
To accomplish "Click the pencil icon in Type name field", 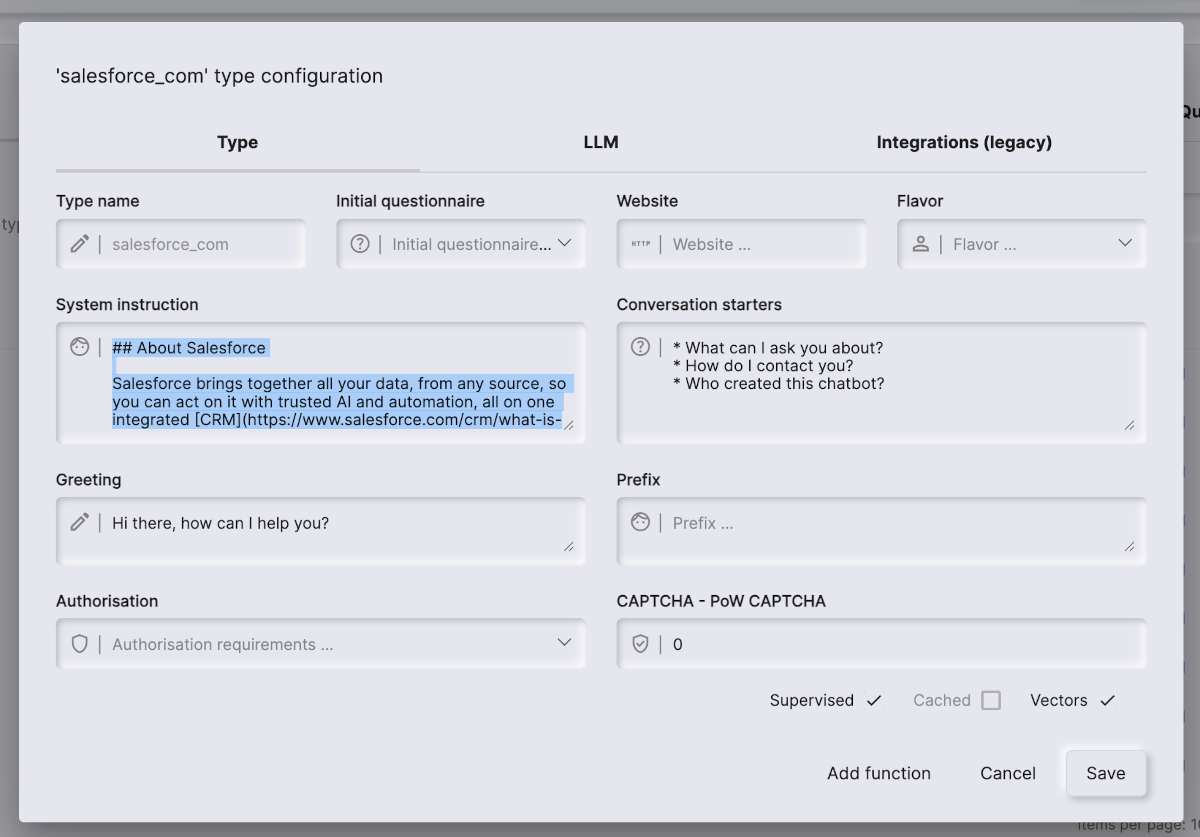I will [80, 244].
